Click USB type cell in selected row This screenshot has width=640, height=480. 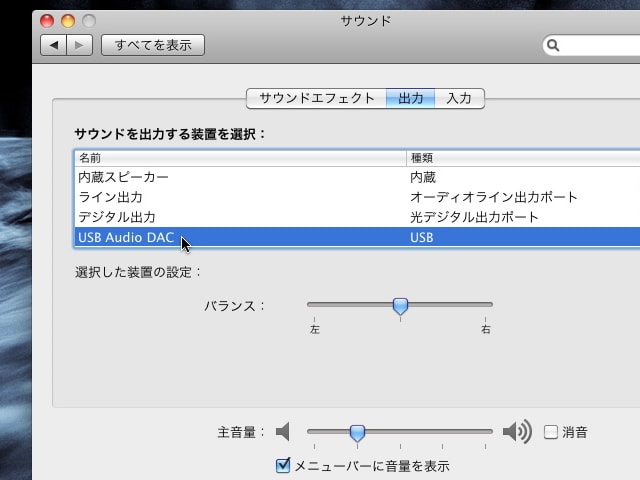pos(422,238)
